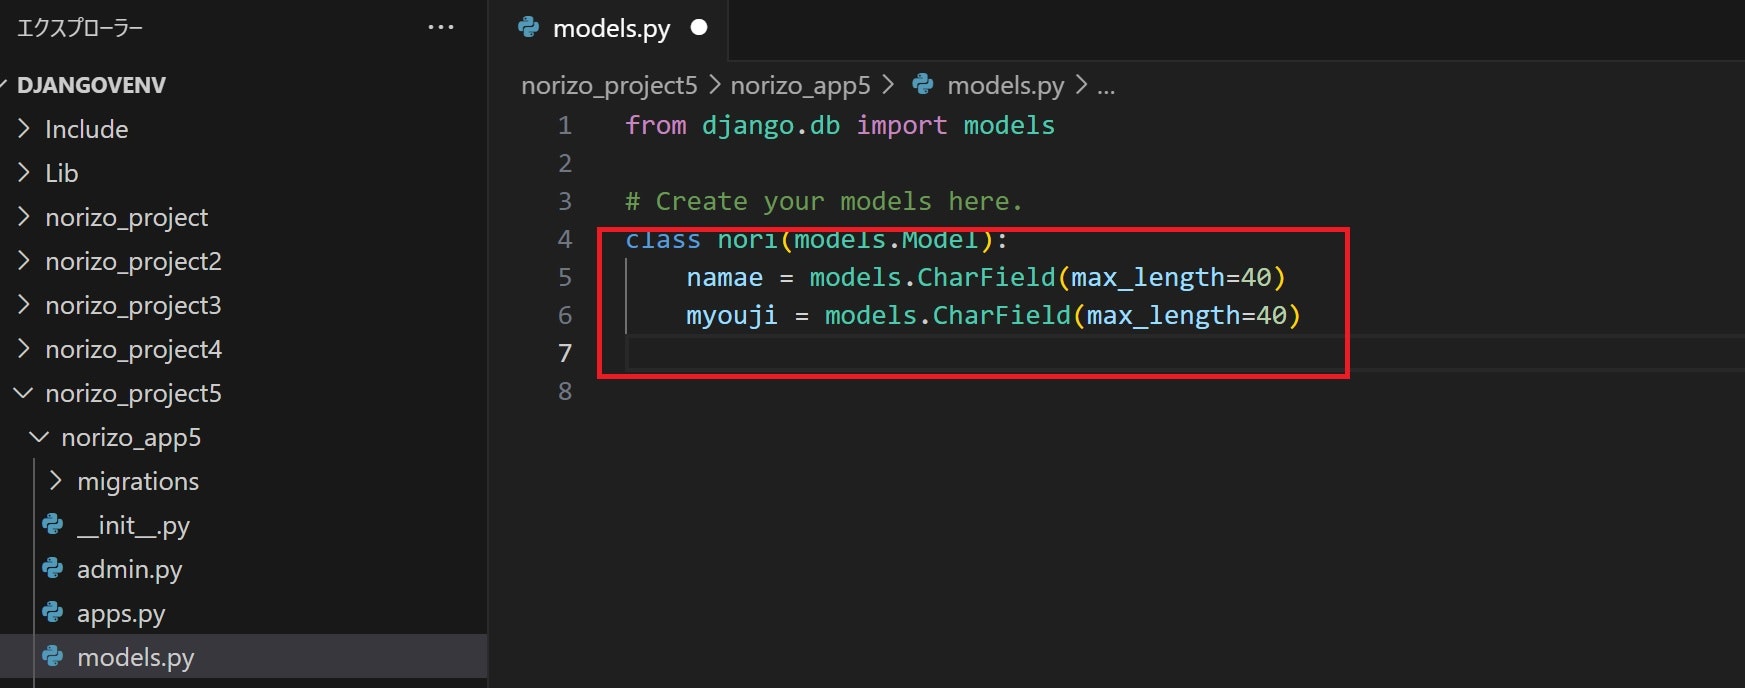Image resolution: width=1745 pixels, height=688 pixels.
Task: Click the Python icon beside models.py in explorer
Action: pyautogui.click(x=53, y=657)
